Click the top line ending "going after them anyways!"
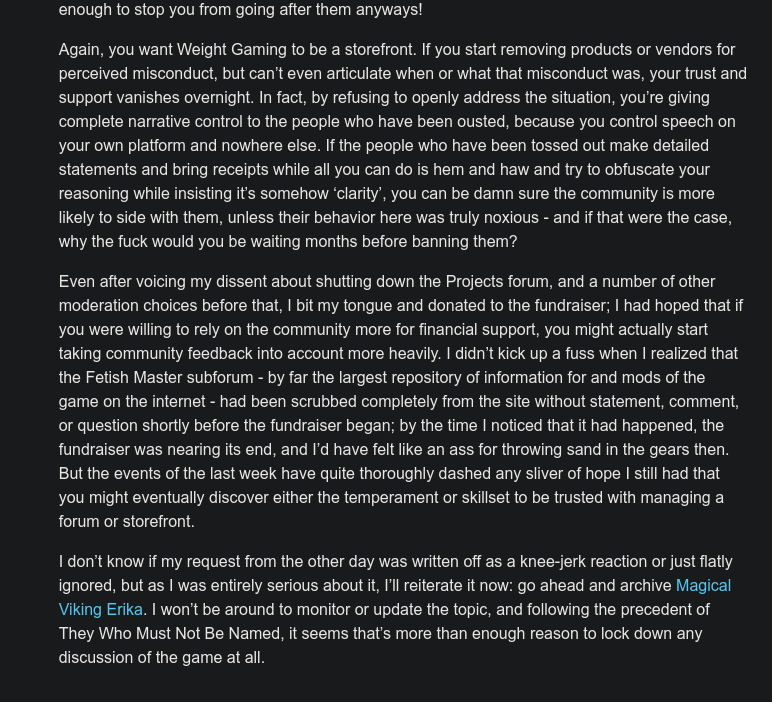 pyautogui.click(x=240, y=10)
